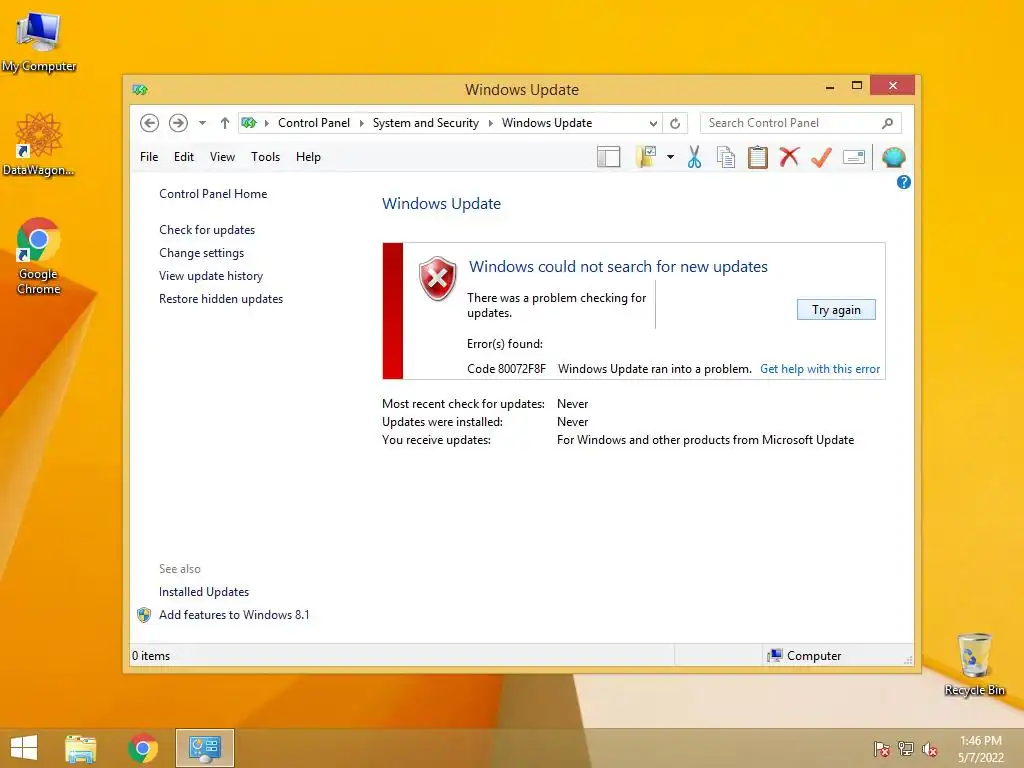Open Action Center flag tray icon
The image size is (1024, 768).
[881, 749]
